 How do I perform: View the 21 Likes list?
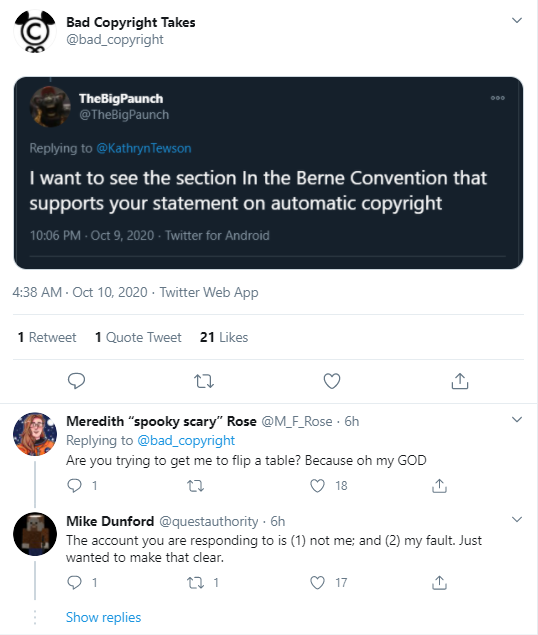pos(224,337)
